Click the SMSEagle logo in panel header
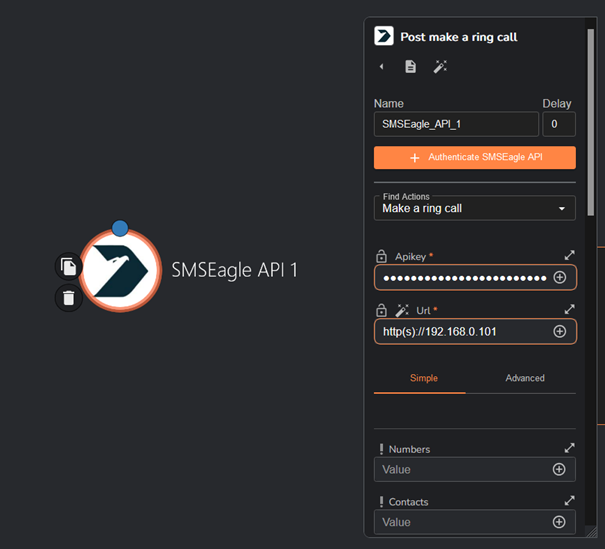The height and width of the screenshot is (549, 605). point(384,36)
